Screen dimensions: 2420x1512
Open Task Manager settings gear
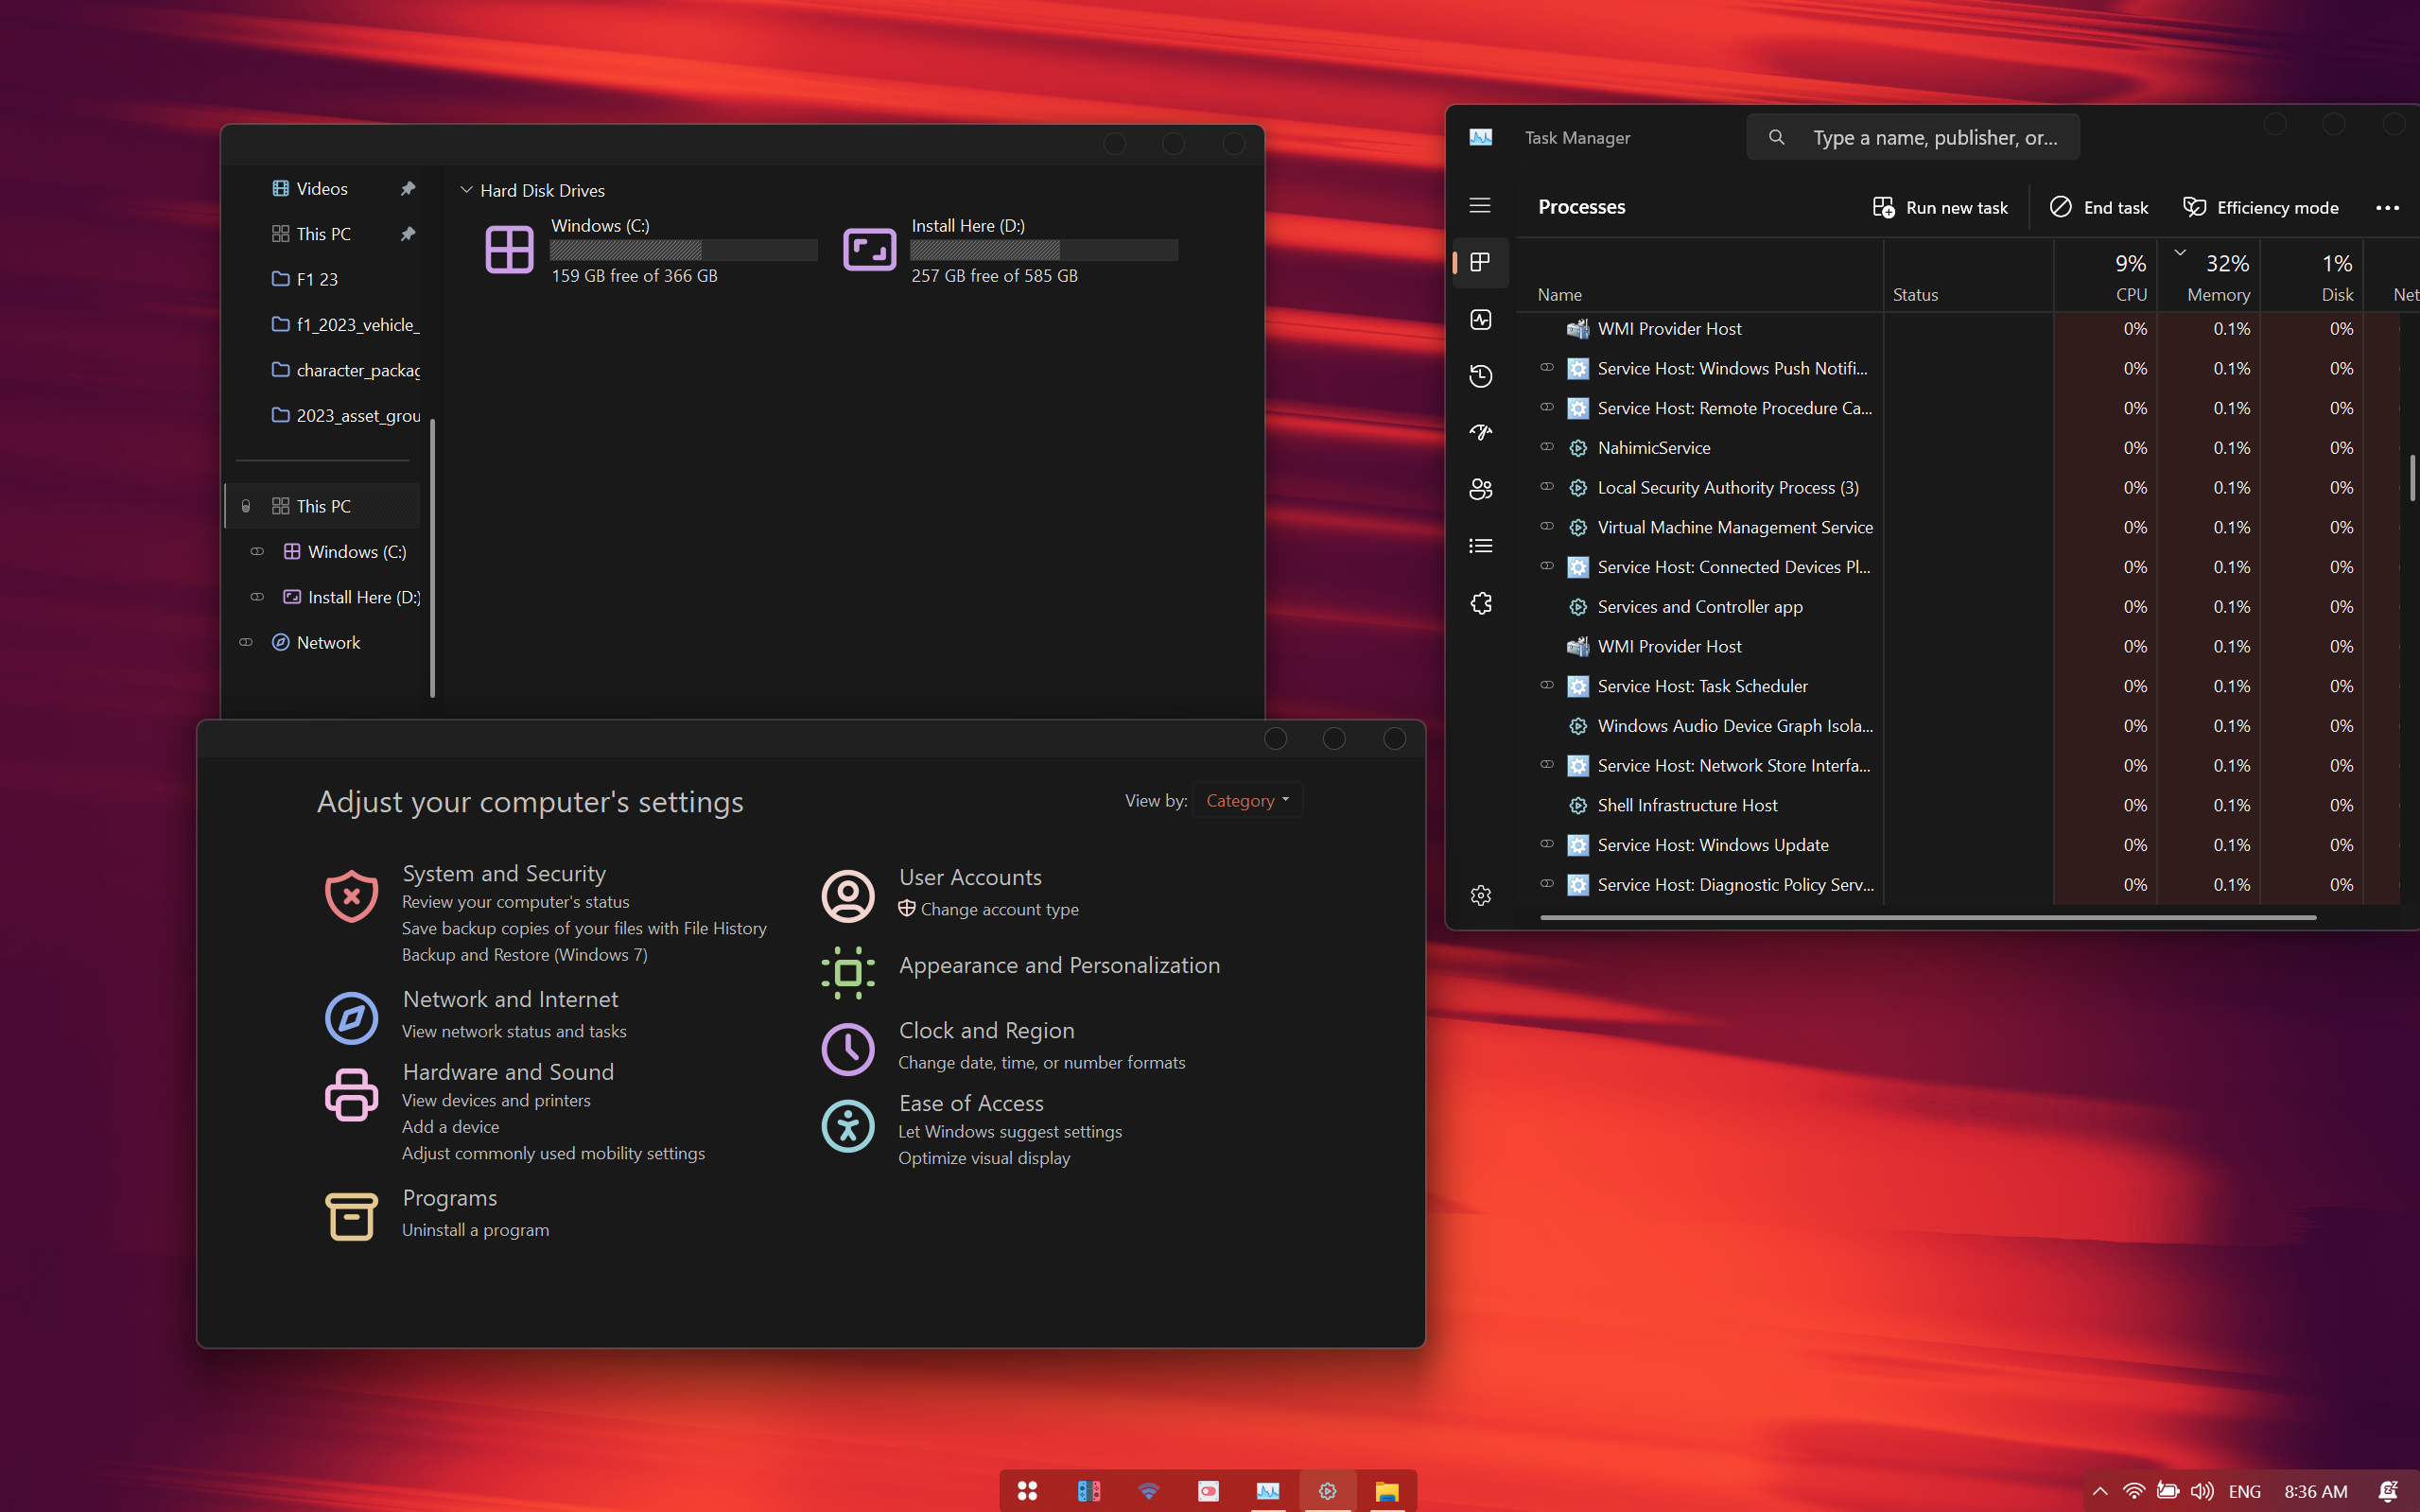coord(1480,895)
